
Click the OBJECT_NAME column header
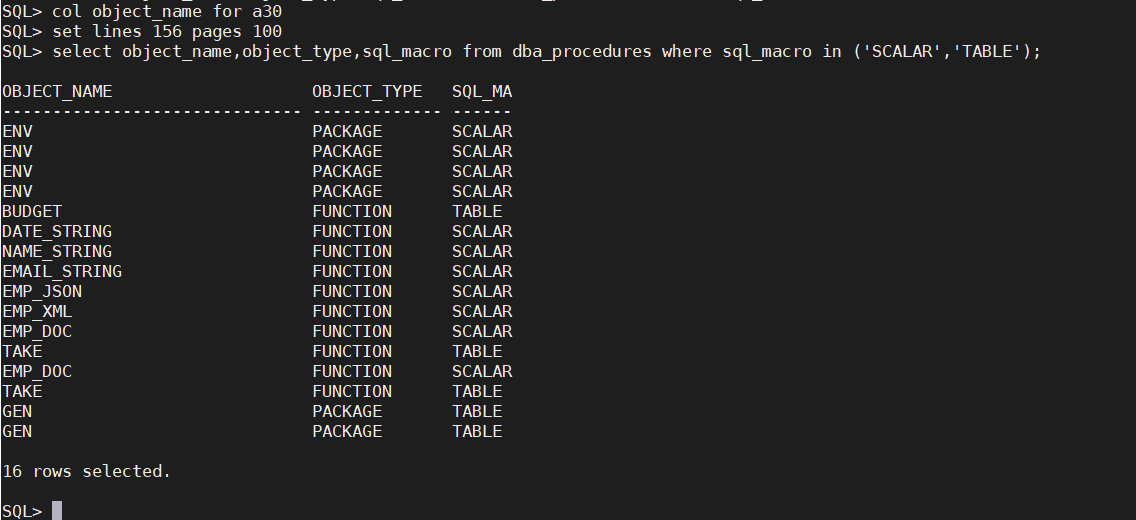pos(57,92)
